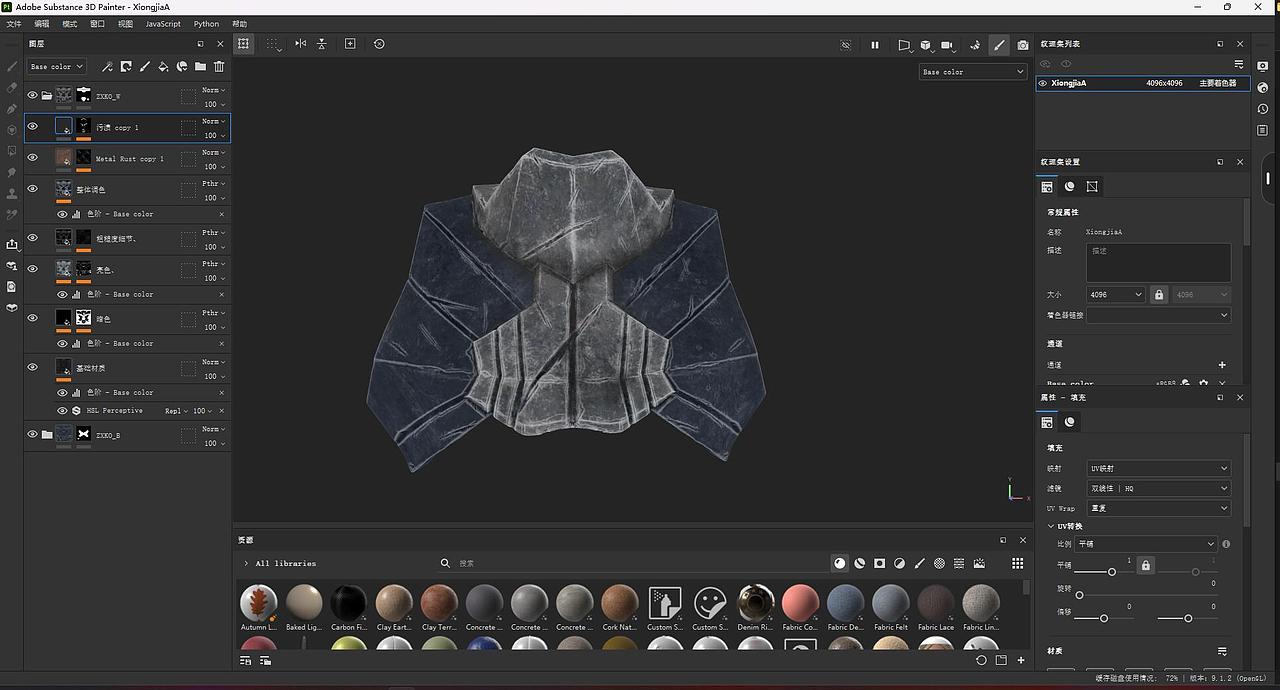Click lock ratio icon beside size 4096
The image size is (1280, 690).
pyautogui.click(x=1159, y=295)
